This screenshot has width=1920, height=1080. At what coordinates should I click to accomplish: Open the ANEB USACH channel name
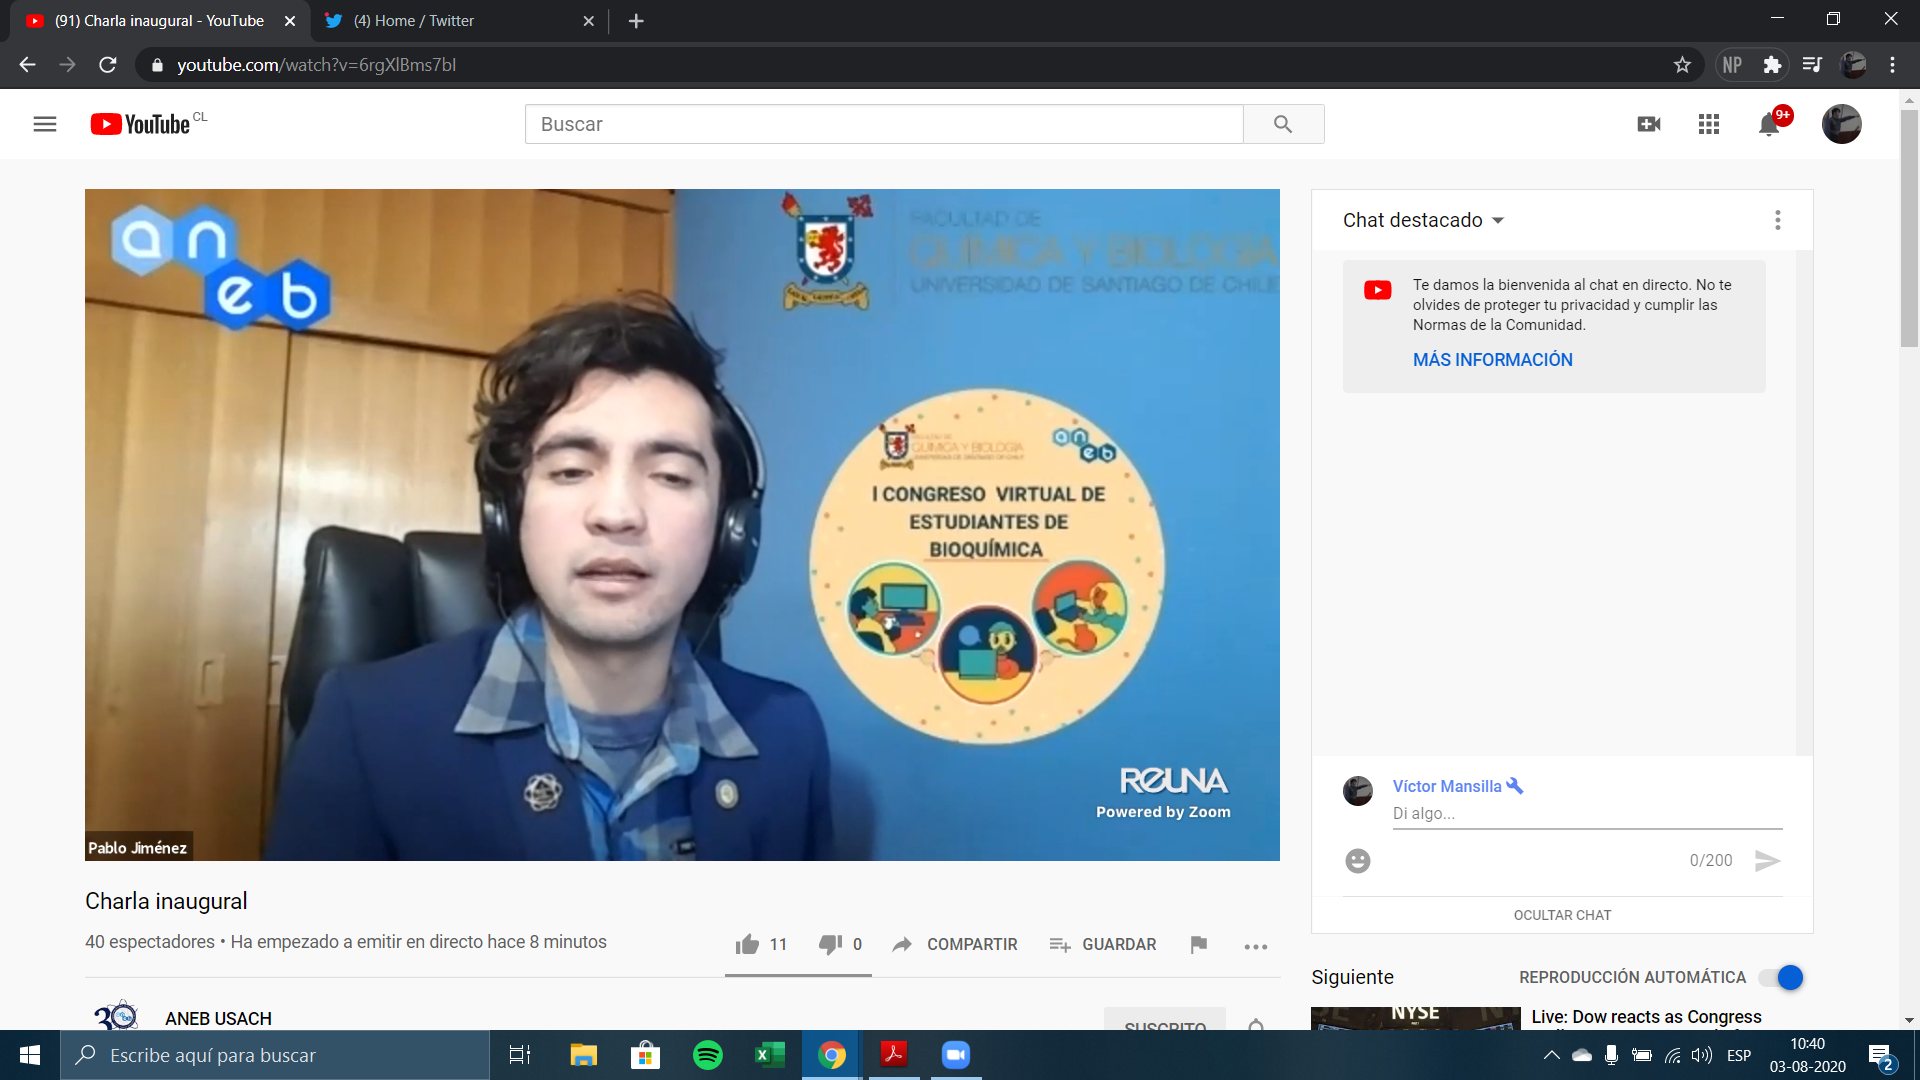(218, 1018)
